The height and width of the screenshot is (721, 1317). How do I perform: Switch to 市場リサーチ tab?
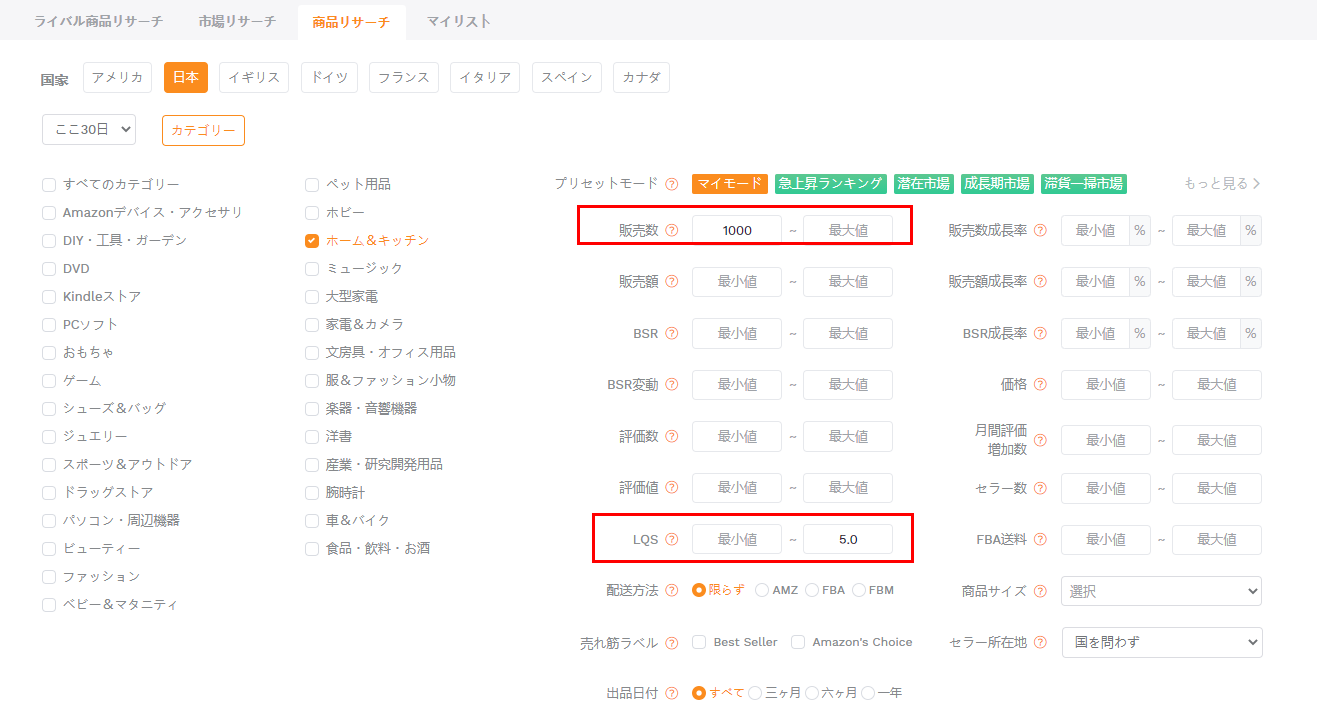(239, 21)
